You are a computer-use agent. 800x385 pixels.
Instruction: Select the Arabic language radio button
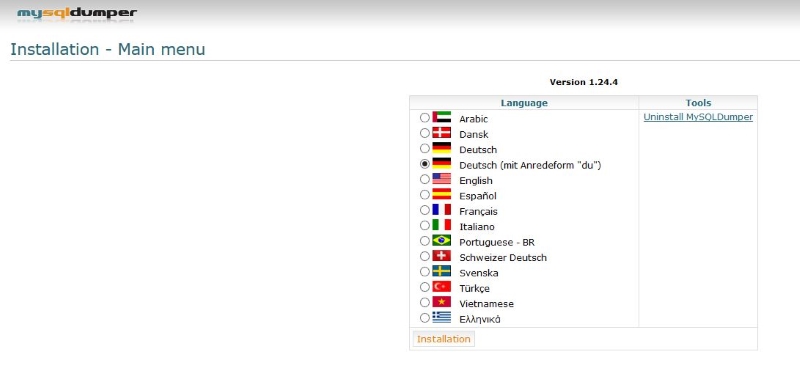(424, 118)
